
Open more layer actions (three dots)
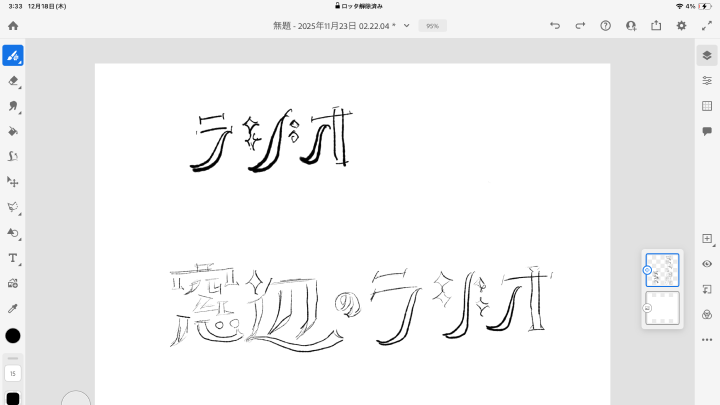coord(707,340)
